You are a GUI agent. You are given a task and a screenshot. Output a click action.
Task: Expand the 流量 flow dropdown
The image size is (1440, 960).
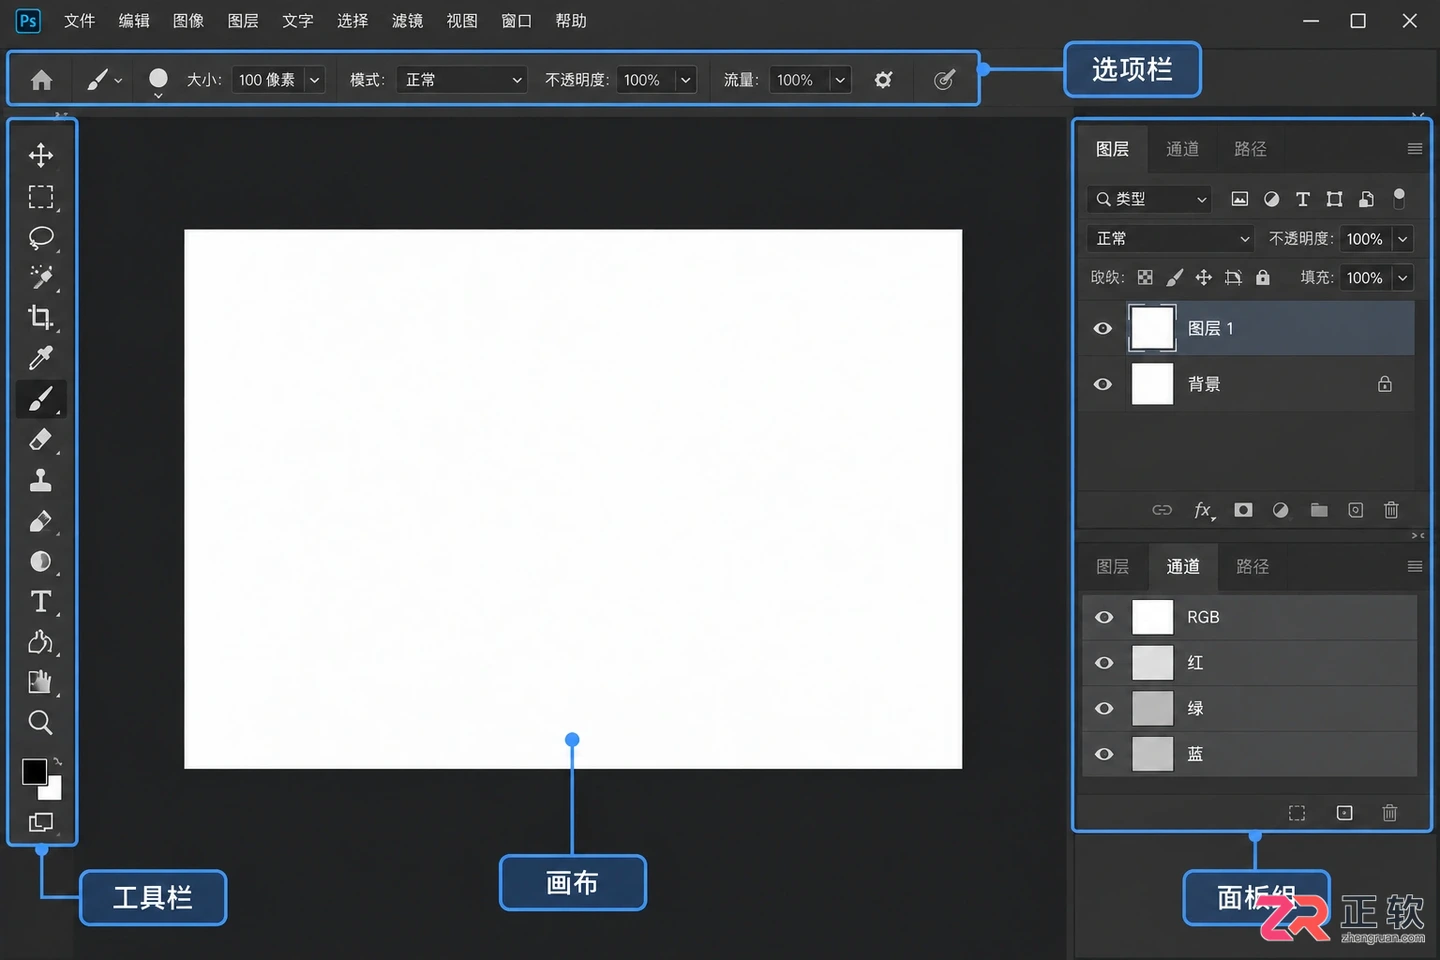[840, 80]
